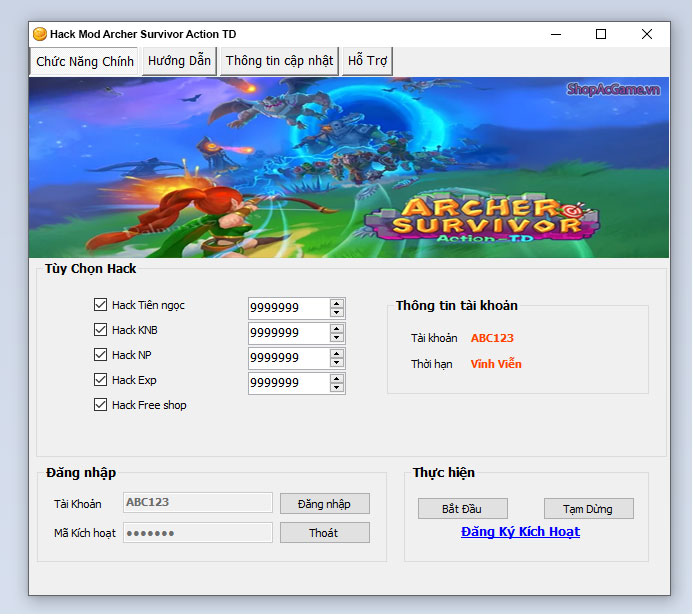Viewport: 693px width, 616px height.
Task: Disable the Hack Exp checkbox
Action: (100, 380)
